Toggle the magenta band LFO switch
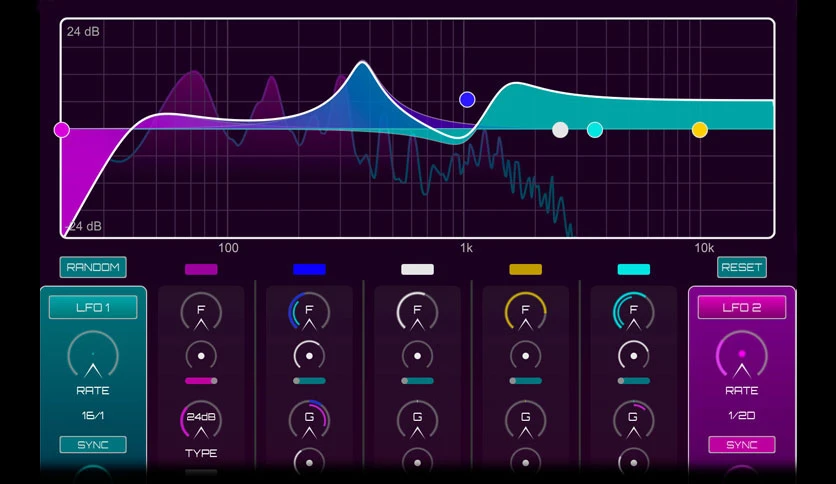Viewport: 836px width, 484px height. (x=201, y=381)
